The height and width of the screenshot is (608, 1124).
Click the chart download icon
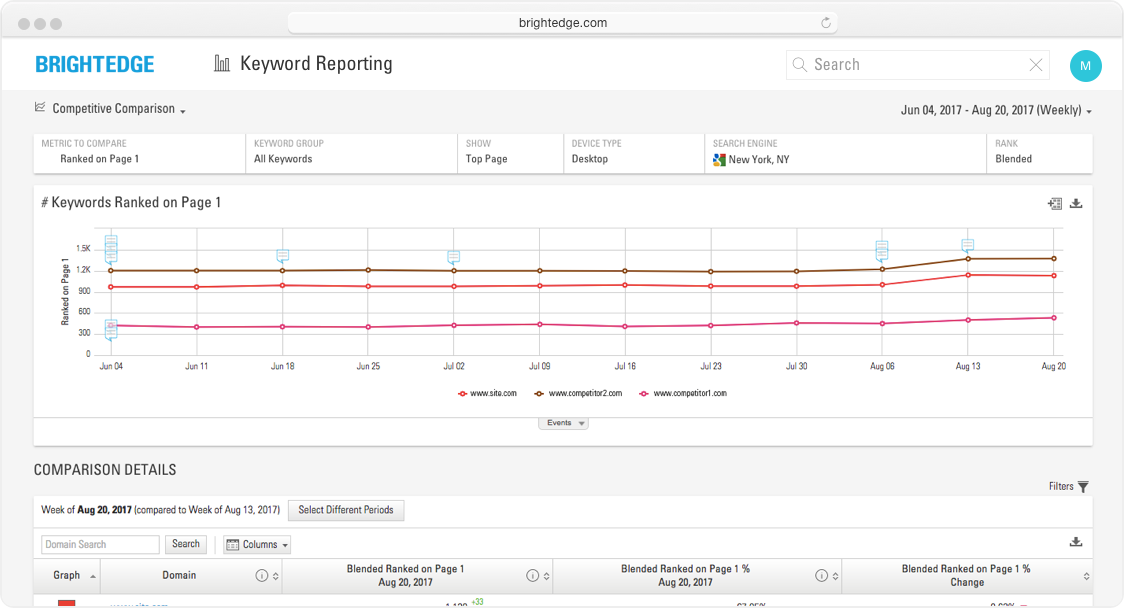coord(1076,203)
